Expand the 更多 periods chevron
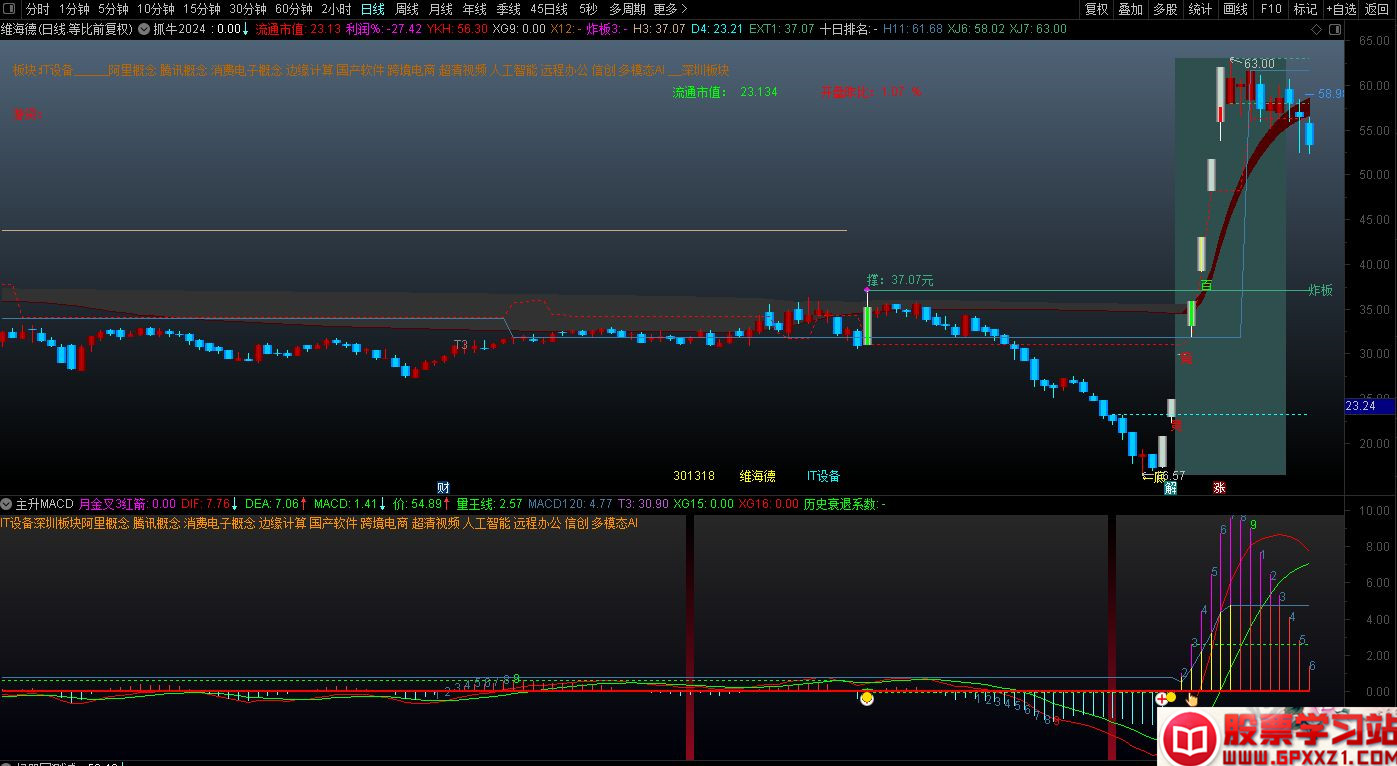Image resolution: width=1397 pixels, height=766 pixels. (684, 9)
